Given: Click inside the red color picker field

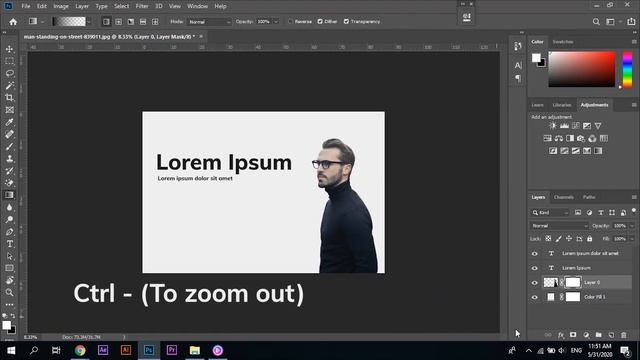Looking at the screenshot, I should [x=582, y=69].
